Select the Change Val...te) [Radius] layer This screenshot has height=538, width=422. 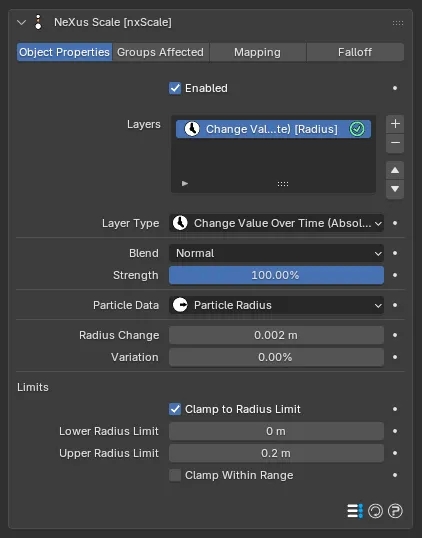(x=273, y=129)
